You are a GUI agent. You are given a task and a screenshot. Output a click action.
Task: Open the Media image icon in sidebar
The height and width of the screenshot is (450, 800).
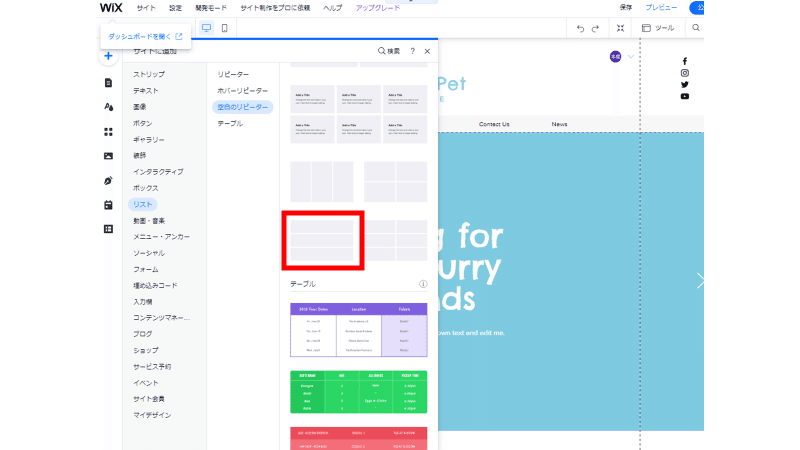(108, 156)
